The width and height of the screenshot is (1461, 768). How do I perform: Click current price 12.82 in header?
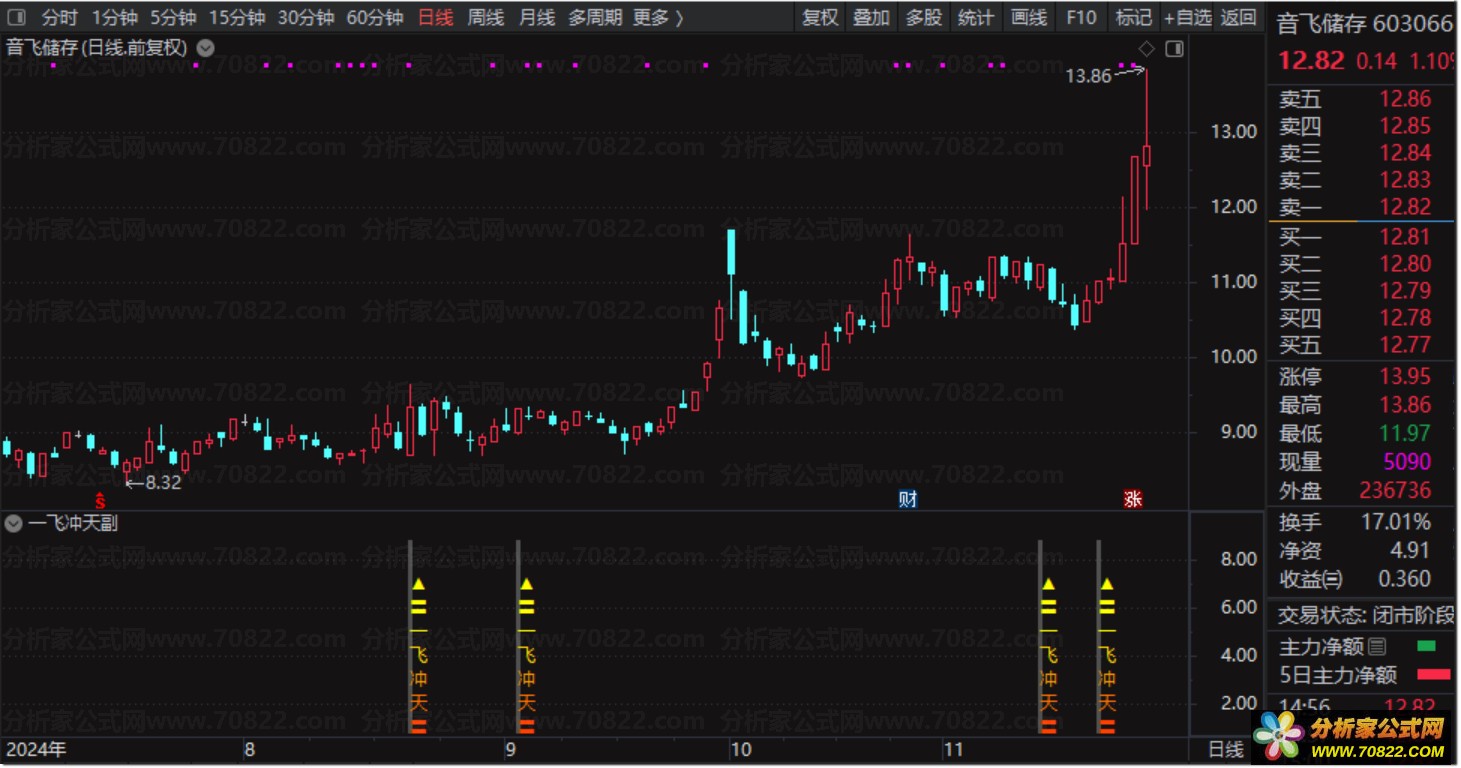pos(1312,61)
